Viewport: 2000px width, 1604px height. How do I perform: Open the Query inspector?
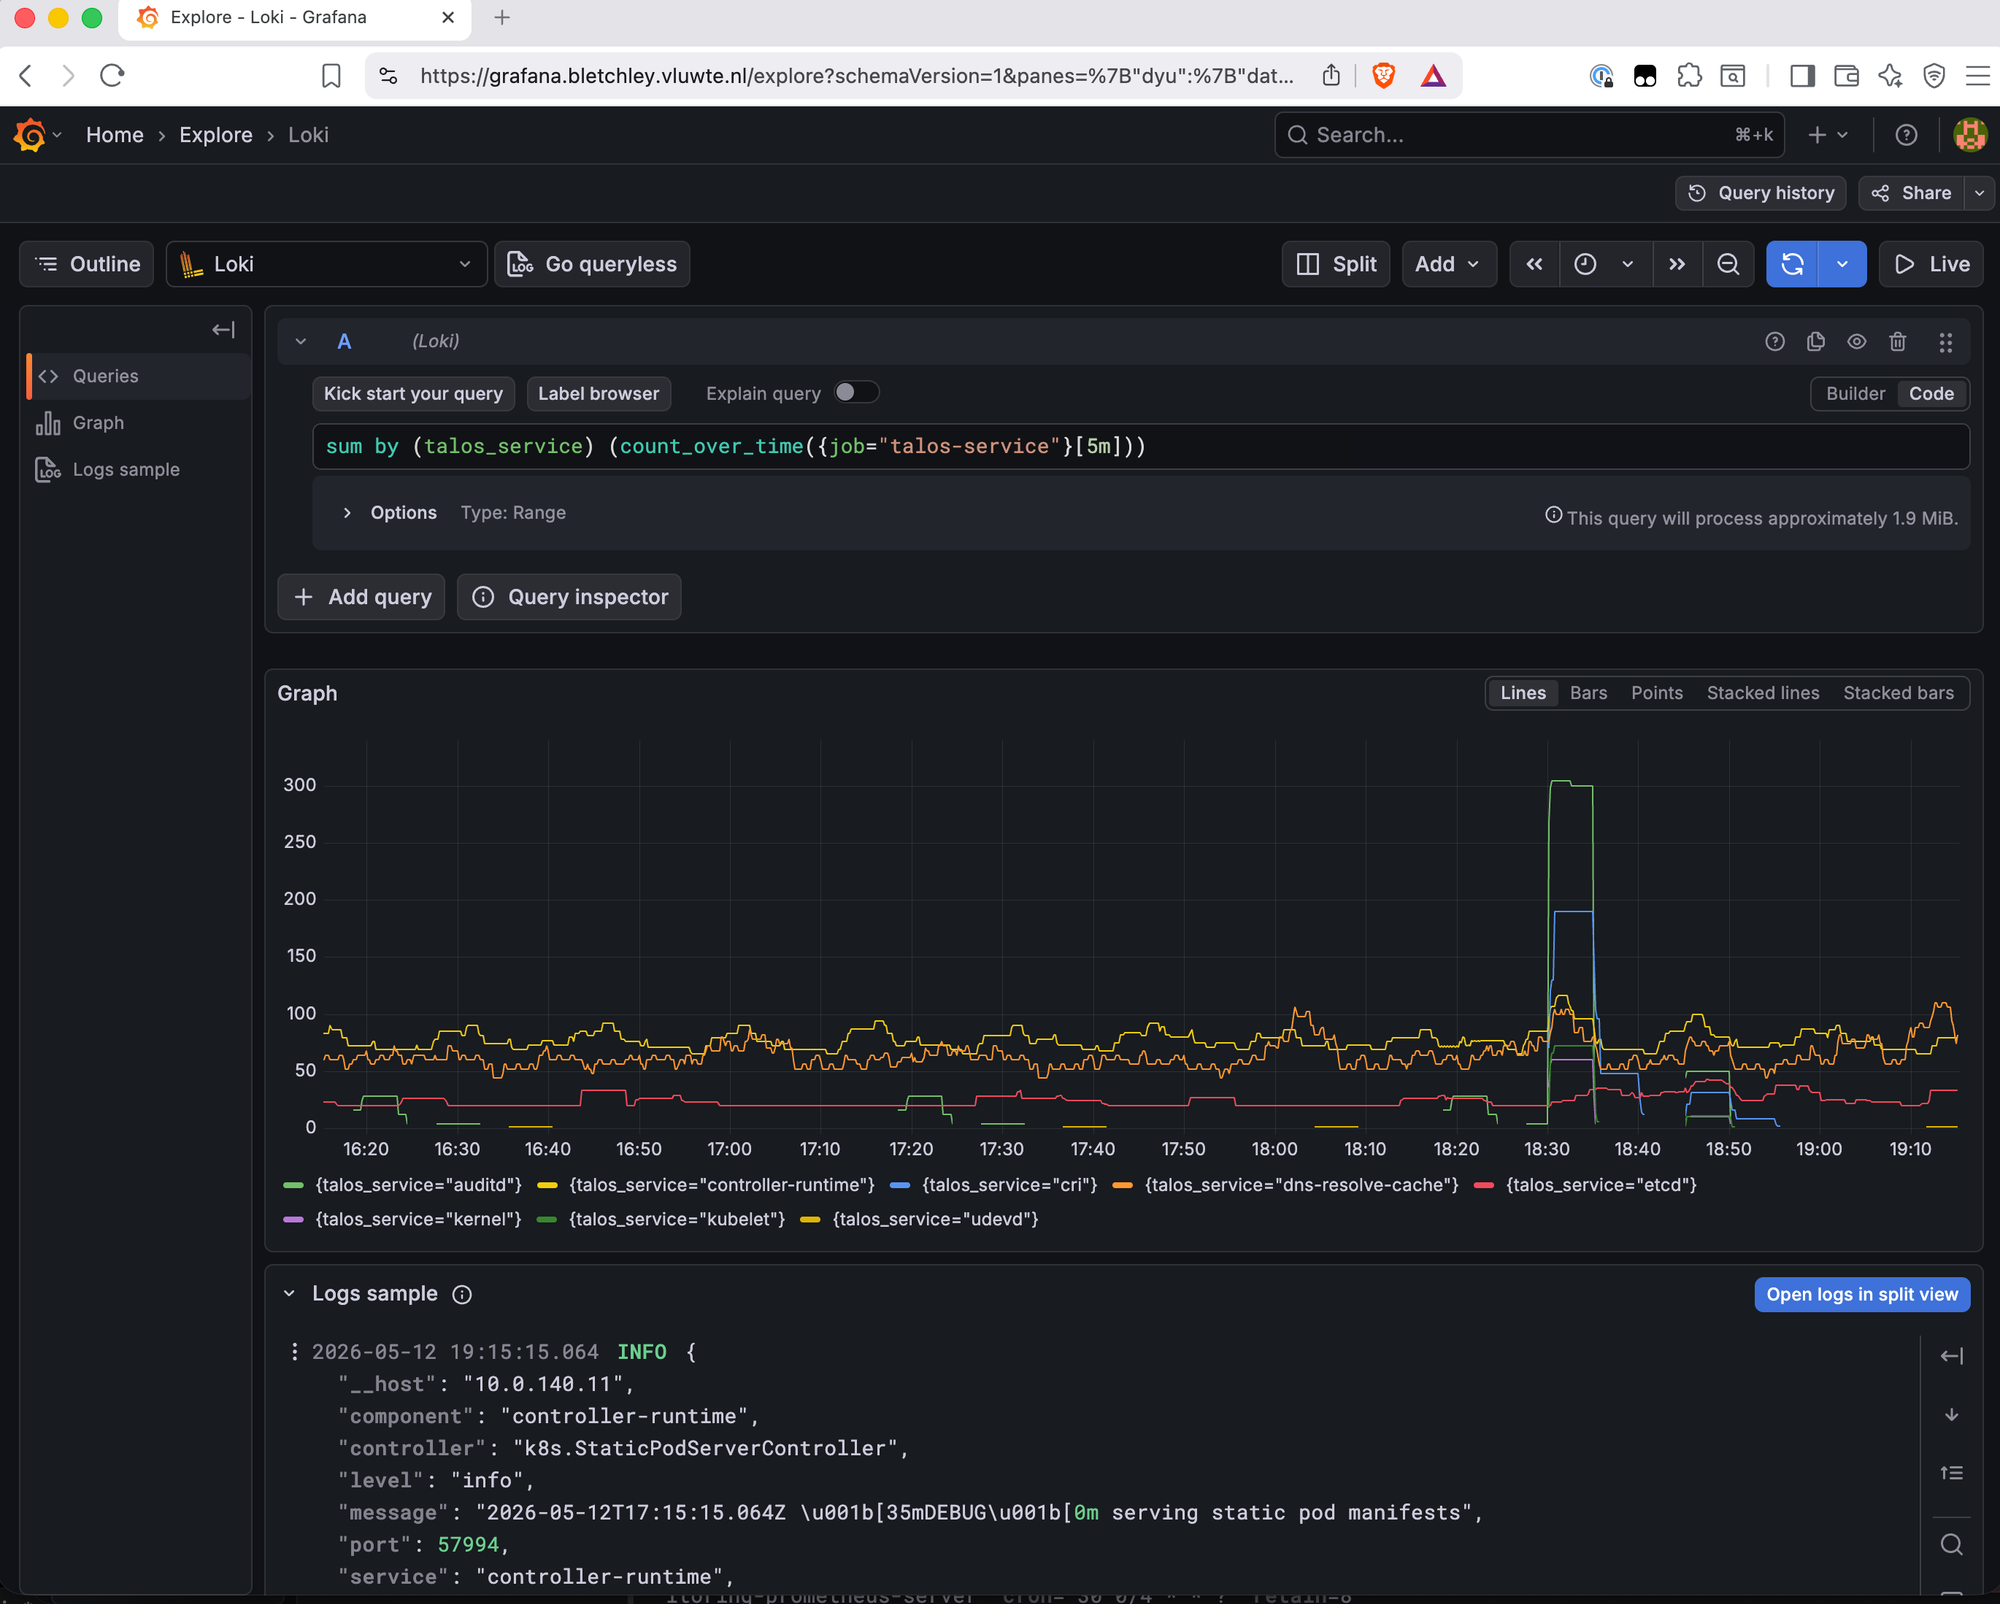click(569, 597)
